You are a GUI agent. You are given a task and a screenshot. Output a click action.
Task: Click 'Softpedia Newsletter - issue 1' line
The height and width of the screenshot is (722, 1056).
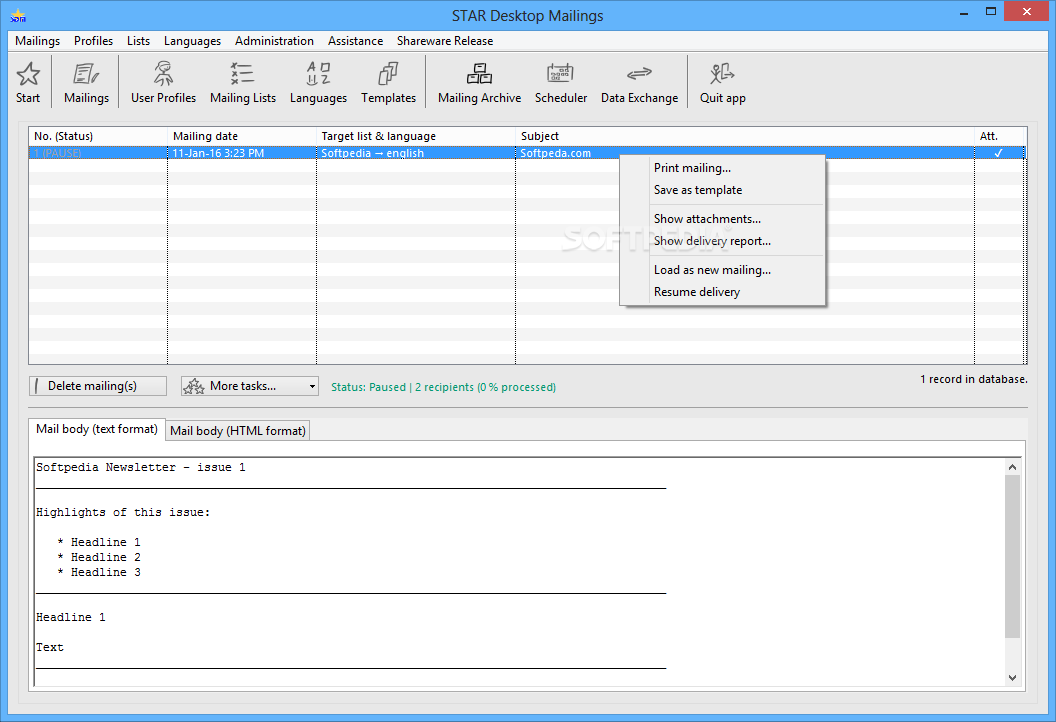(141, 467)
